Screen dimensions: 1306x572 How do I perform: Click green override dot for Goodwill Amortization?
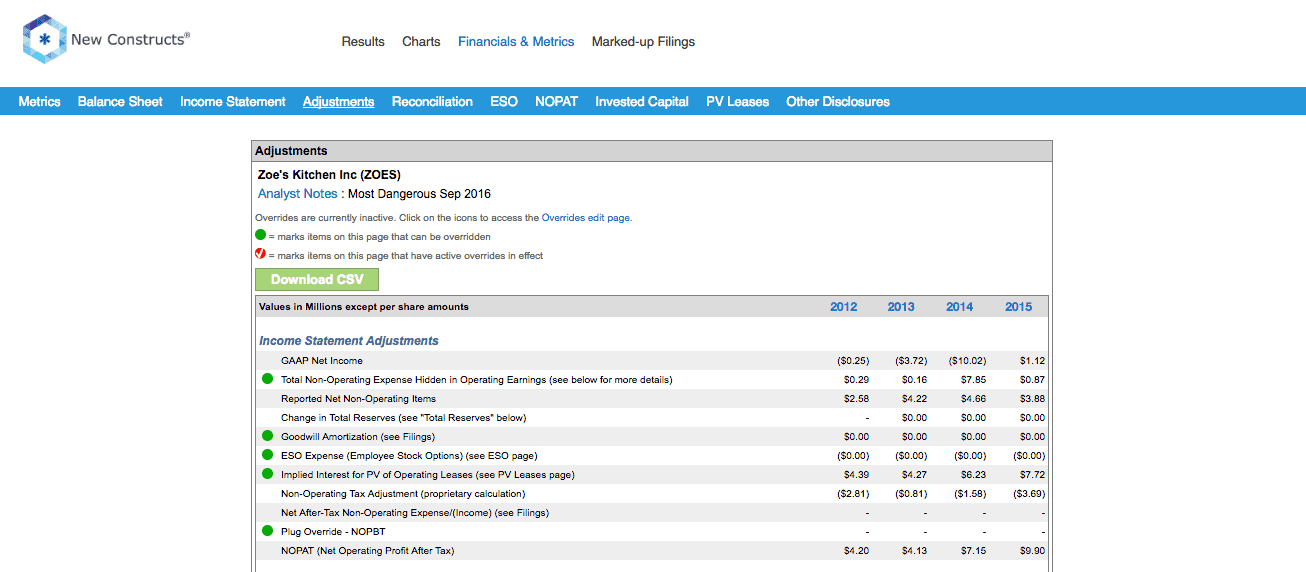(x=267, y=436)
